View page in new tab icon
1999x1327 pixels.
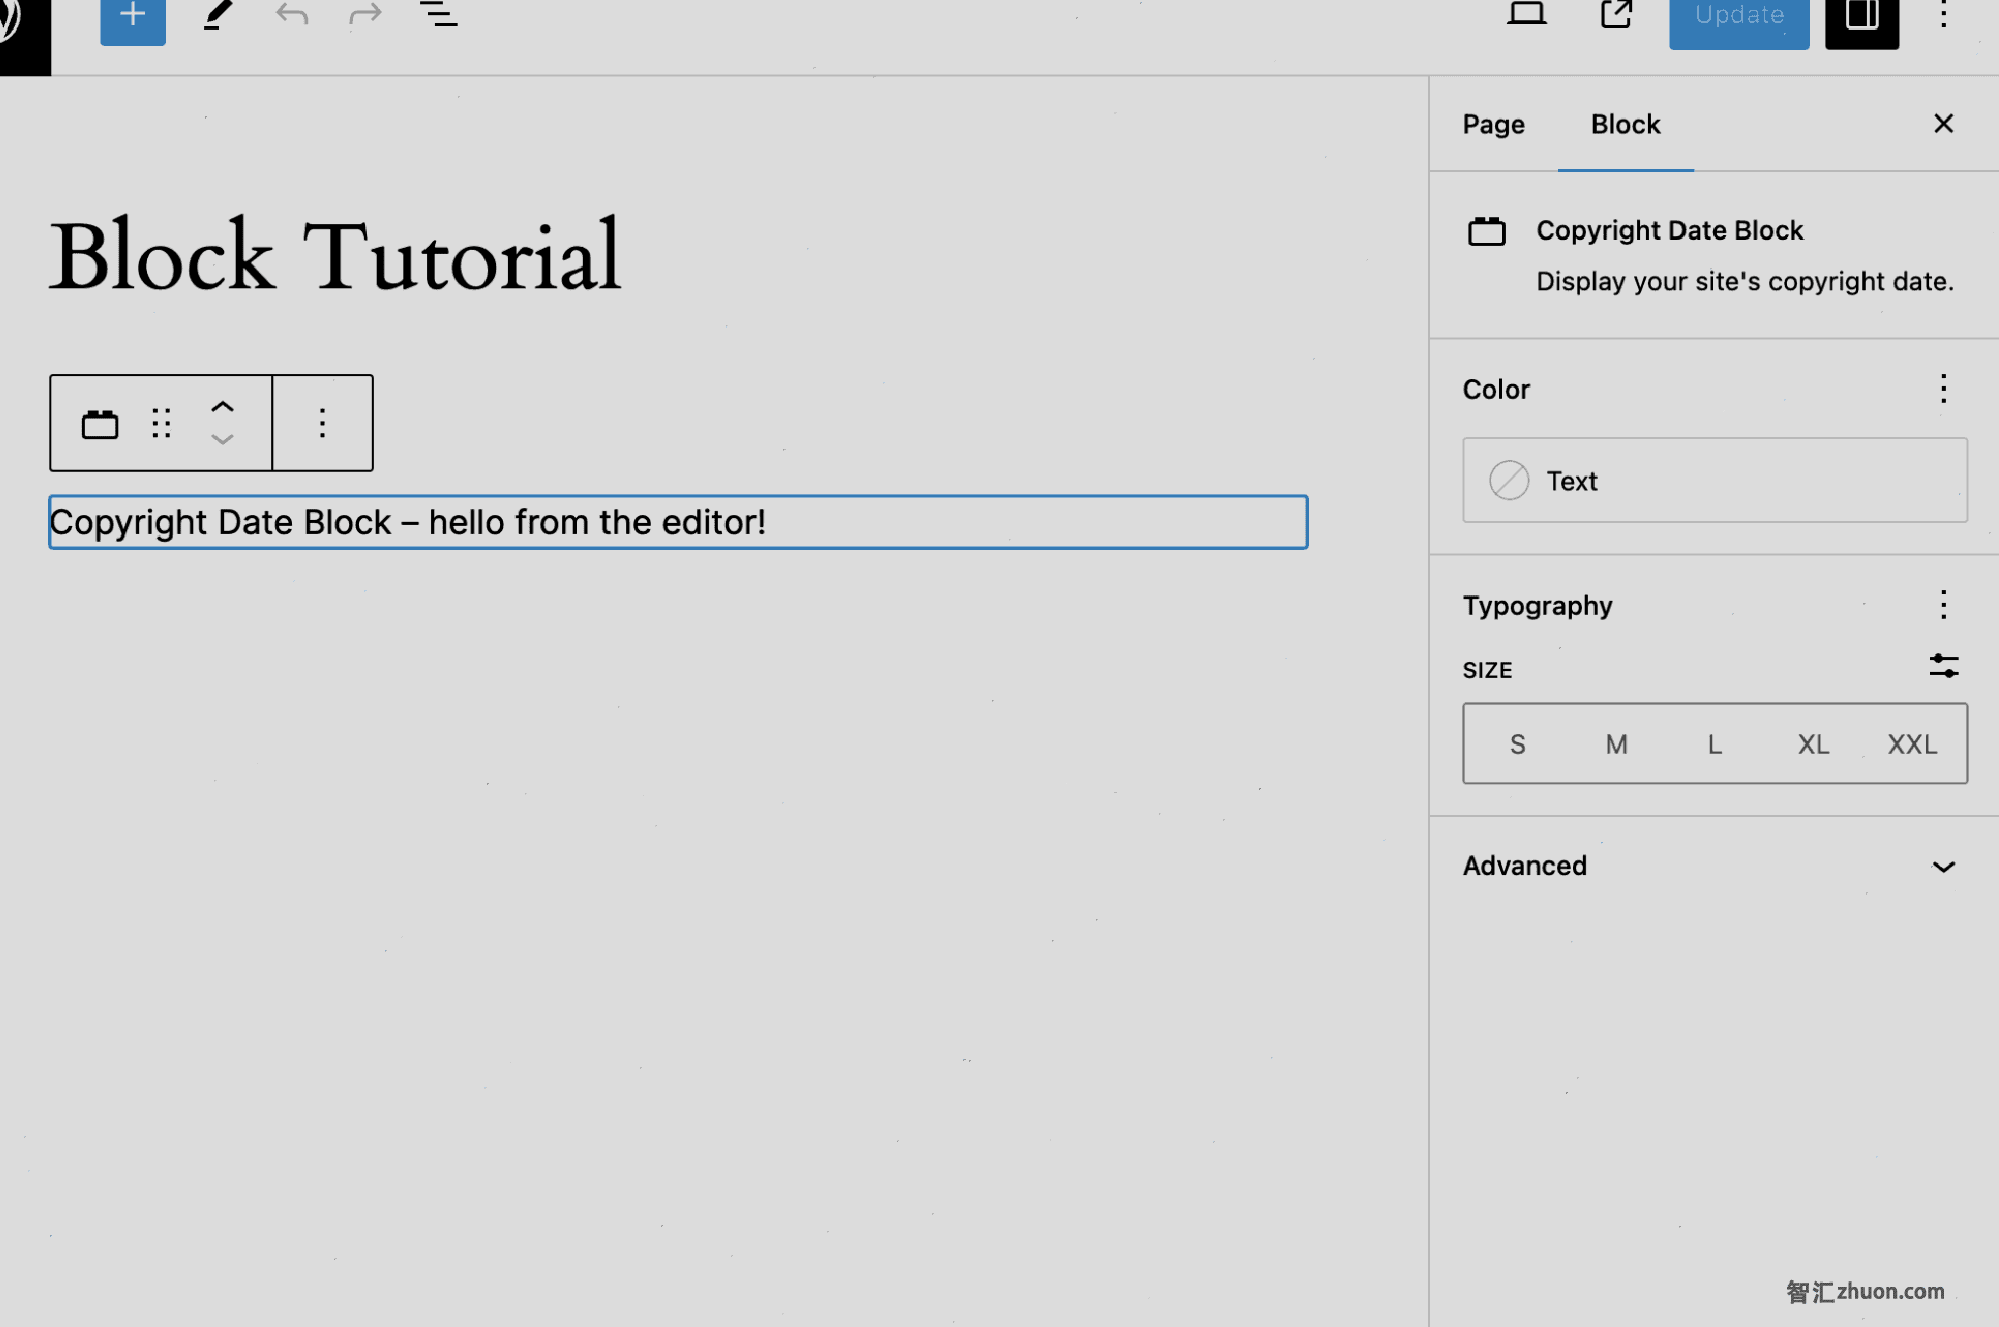(1616, 14)
